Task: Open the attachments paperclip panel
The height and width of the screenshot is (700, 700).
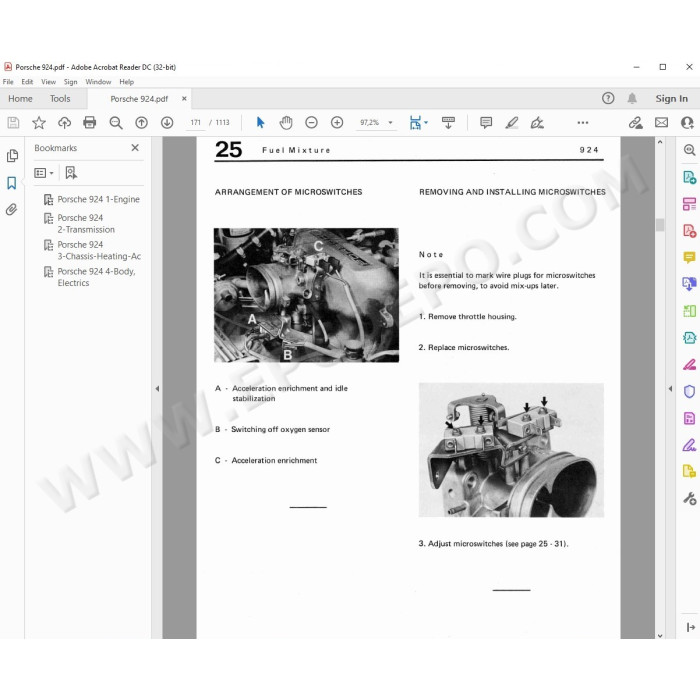Action: (x=12, y=209)
